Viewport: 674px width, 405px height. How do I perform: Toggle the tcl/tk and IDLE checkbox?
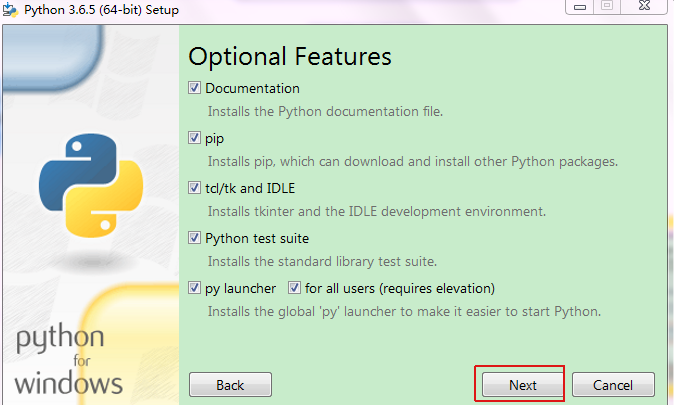pos(194,188)
